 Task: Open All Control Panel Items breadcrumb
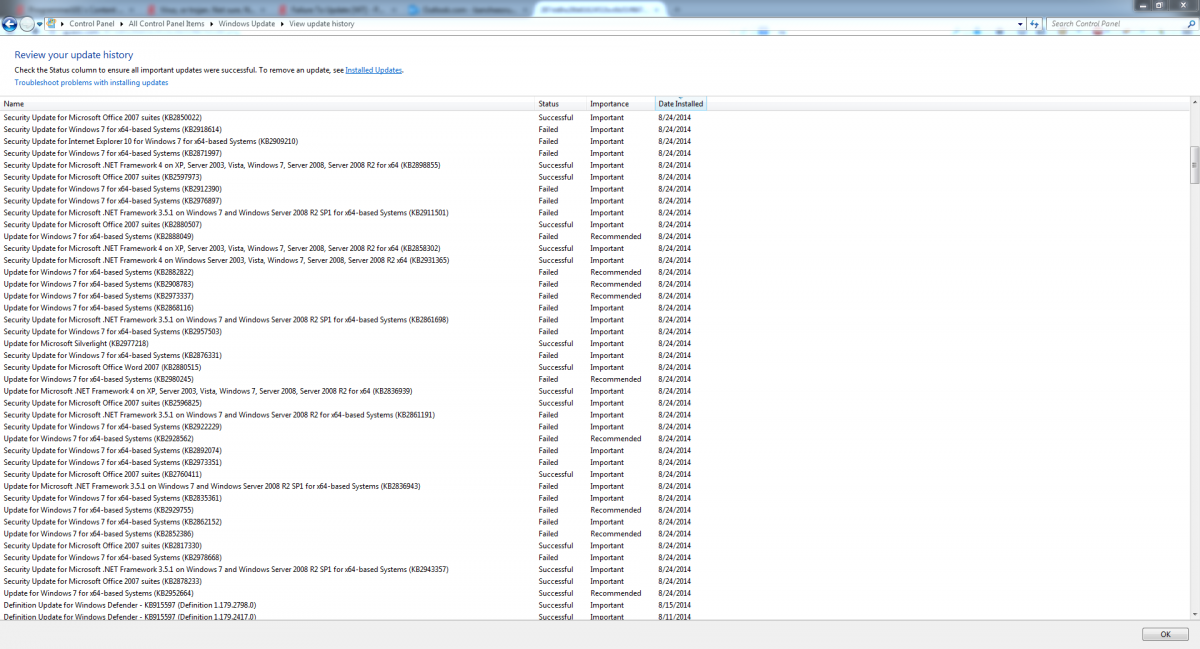[x=167, y=23]
